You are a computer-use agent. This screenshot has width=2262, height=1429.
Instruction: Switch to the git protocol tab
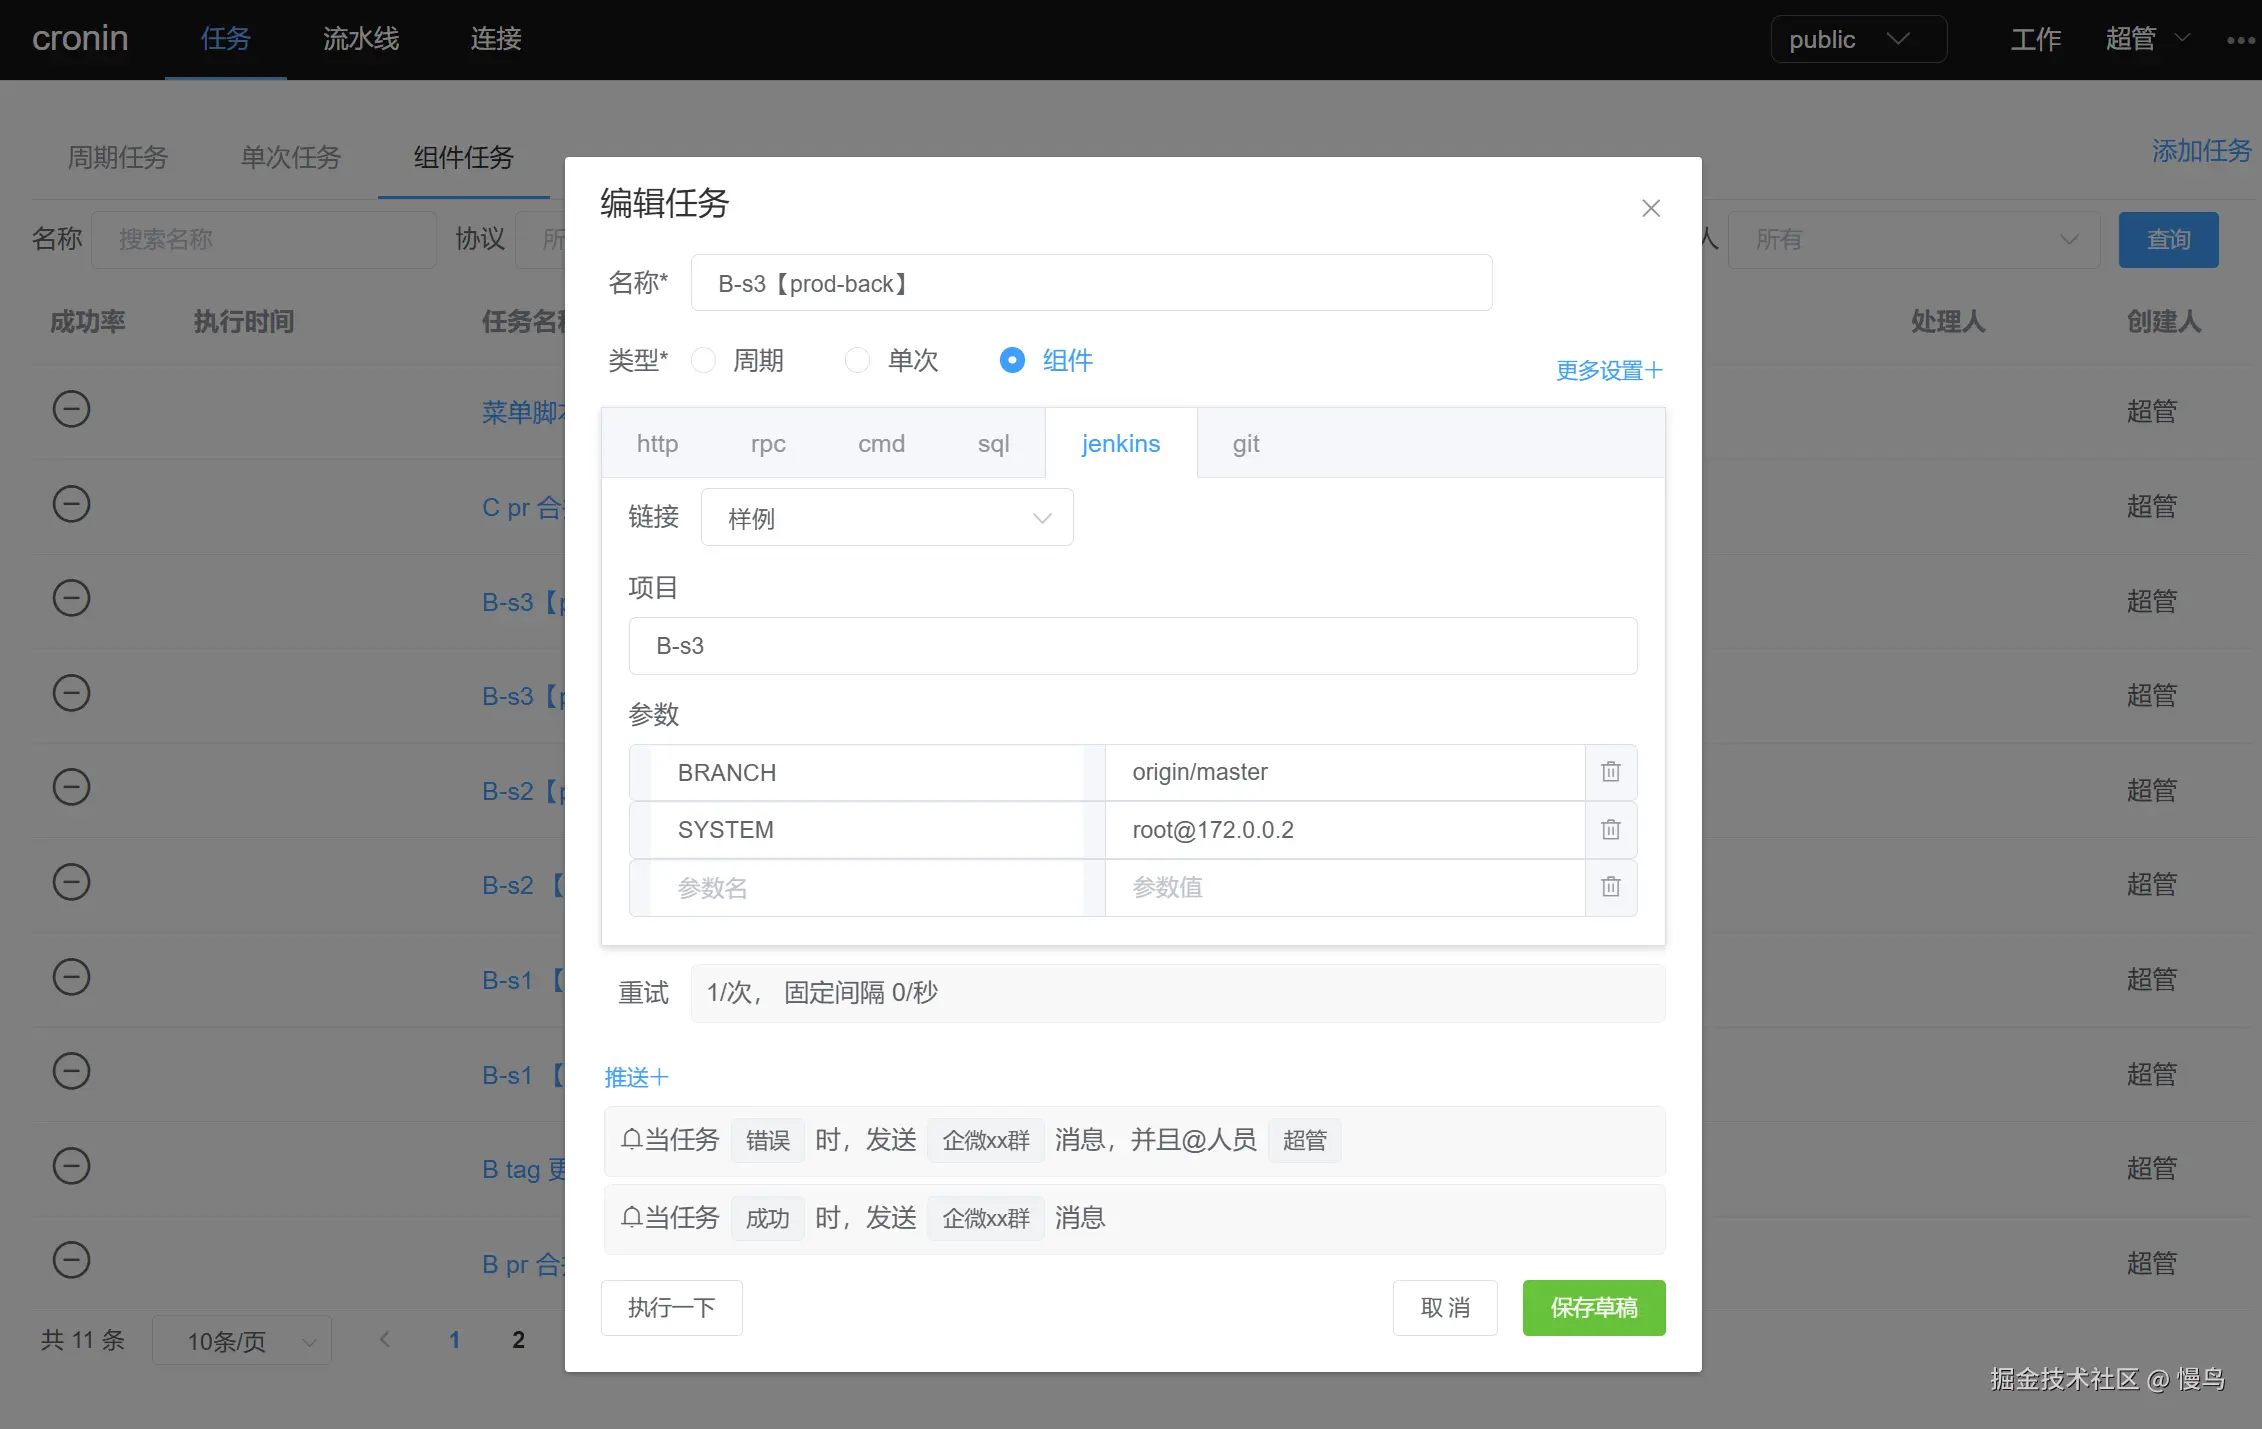(1245, 444)
